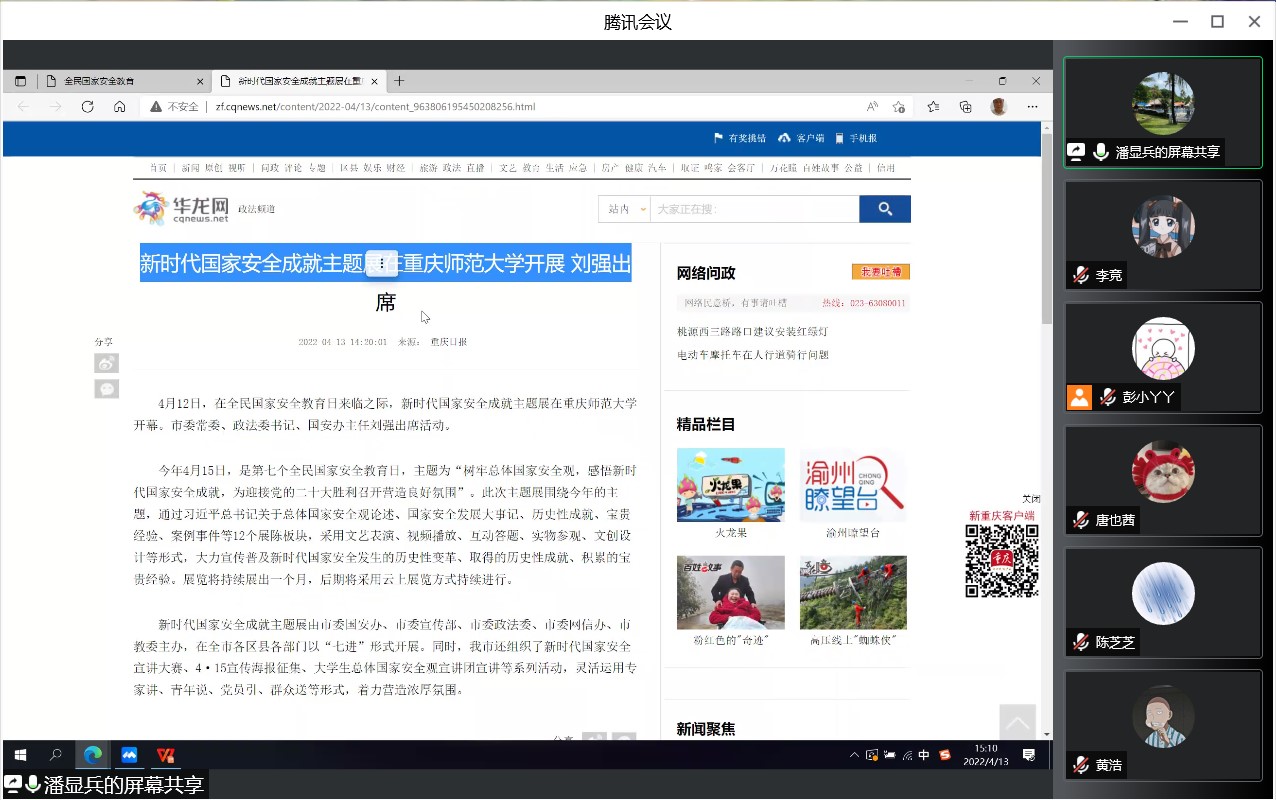Image resolution: width=1276 pixels, height=800 pixels.
Task: Toggle 李竞's muted microphone icon
Action: coord(1080,276)
